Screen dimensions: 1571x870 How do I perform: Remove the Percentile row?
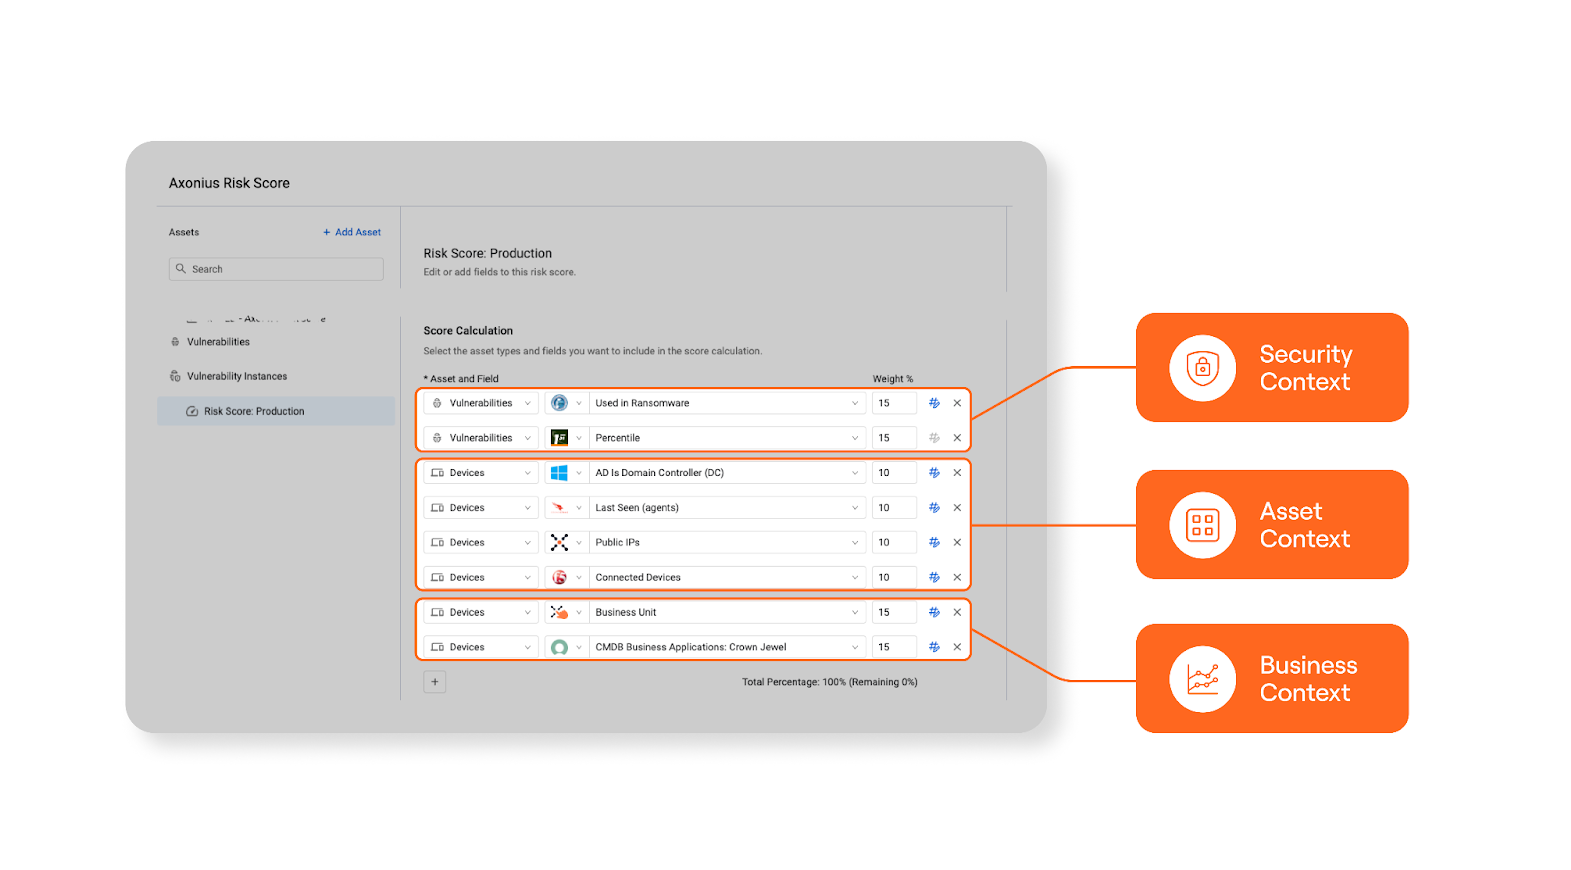click(957, 438)
